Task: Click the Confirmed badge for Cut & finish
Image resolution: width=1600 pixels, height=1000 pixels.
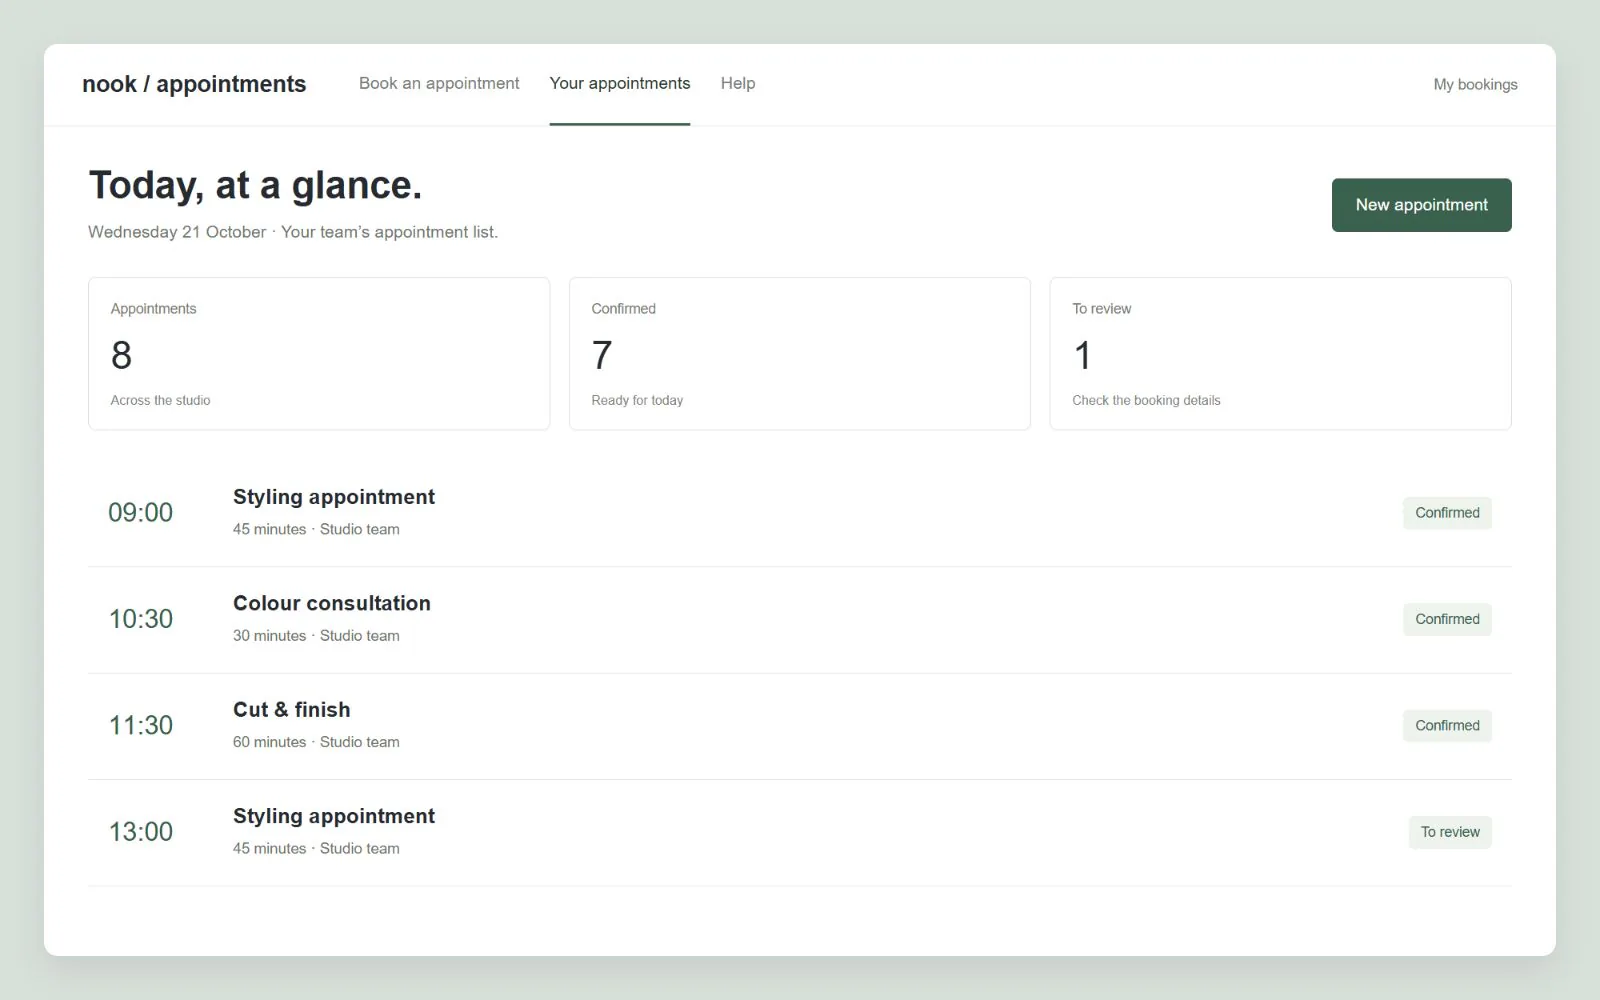Action: (x=1447, y=726)
